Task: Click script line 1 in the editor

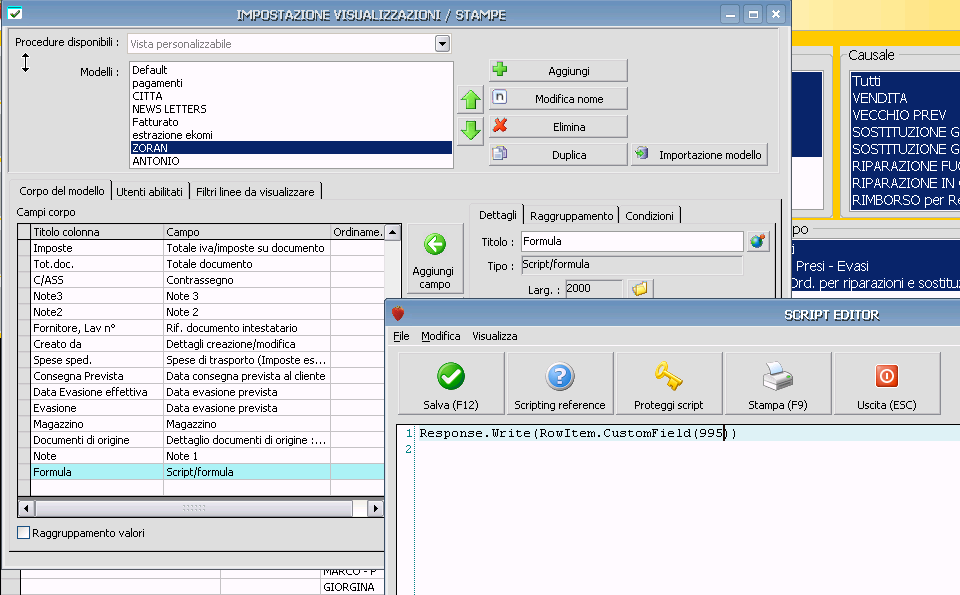Action: coord(686,433)
